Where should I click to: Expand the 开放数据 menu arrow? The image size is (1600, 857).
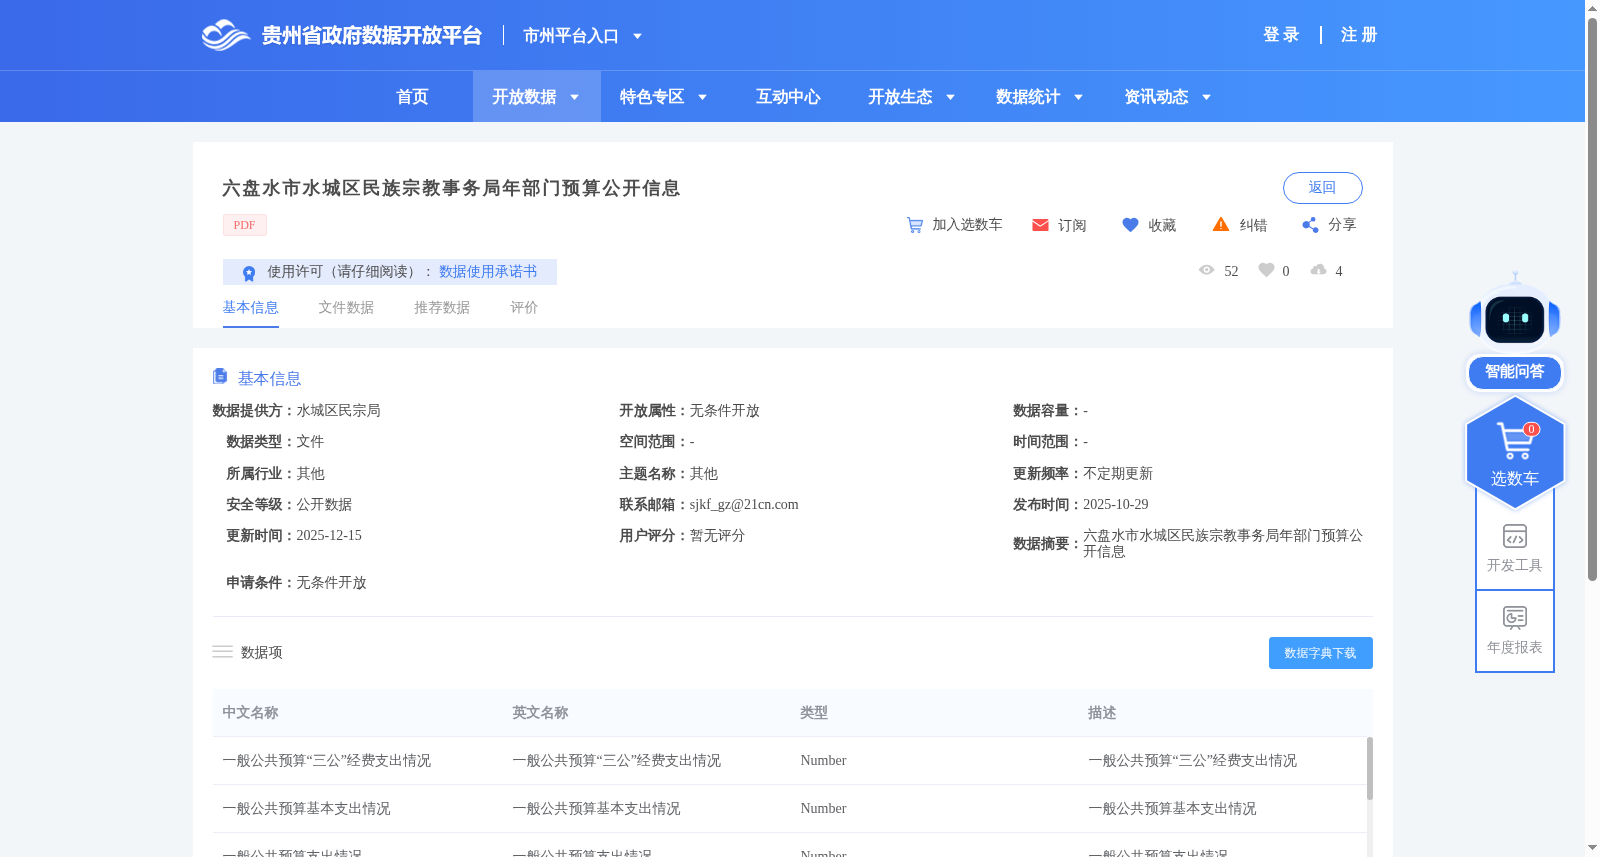point(574,97)
